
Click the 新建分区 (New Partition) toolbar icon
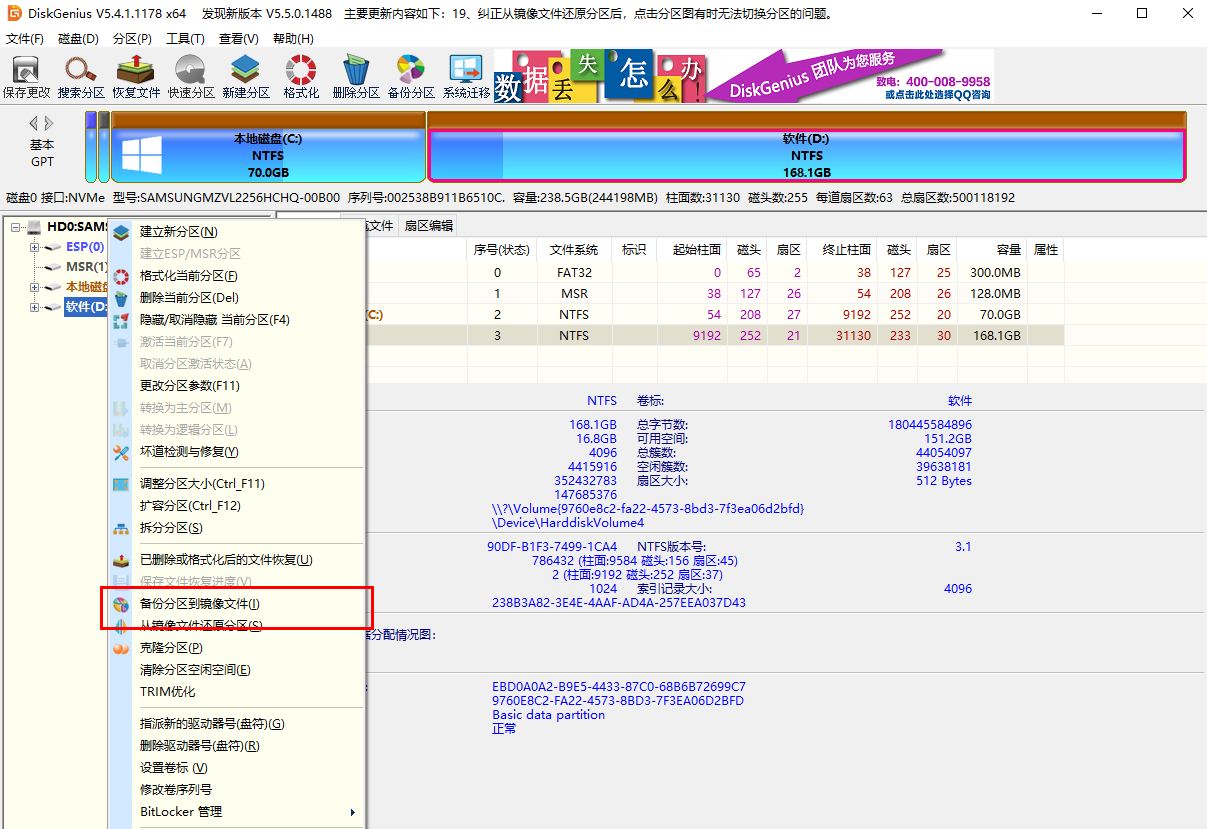click(x=246, y=77)
